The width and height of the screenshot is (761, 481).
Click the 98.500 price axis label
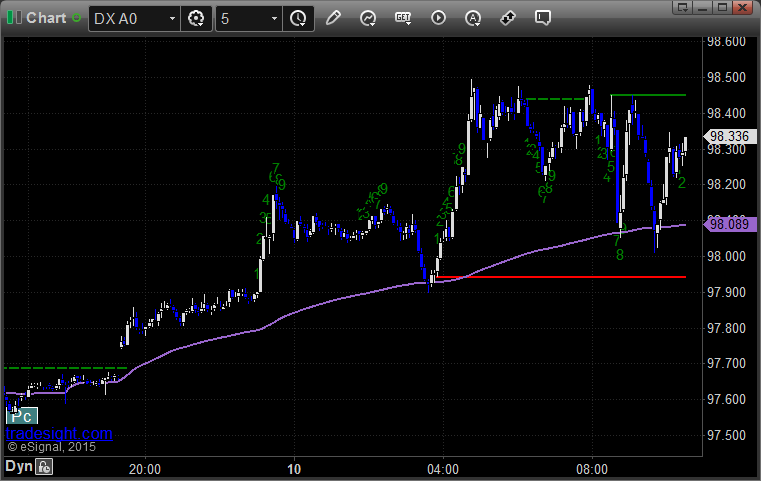click(x=726, y=78)
